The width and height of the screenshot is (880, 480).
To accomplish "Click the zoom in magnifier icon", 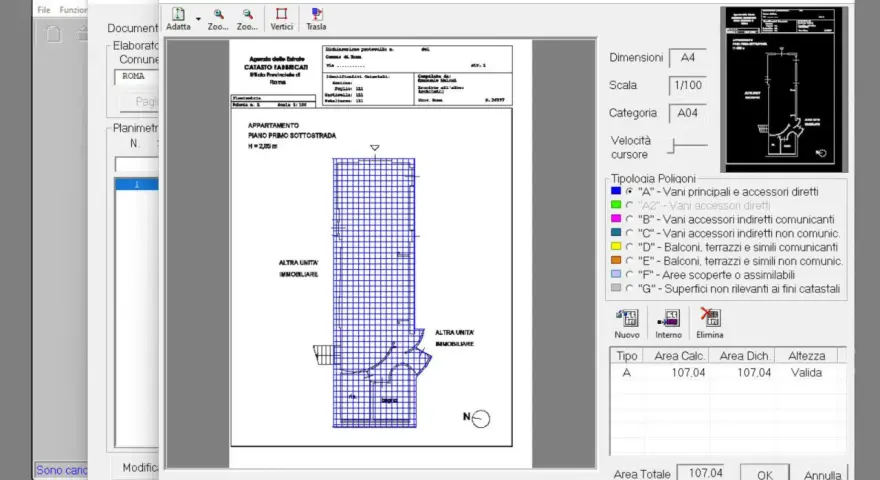I will point(218,15).
